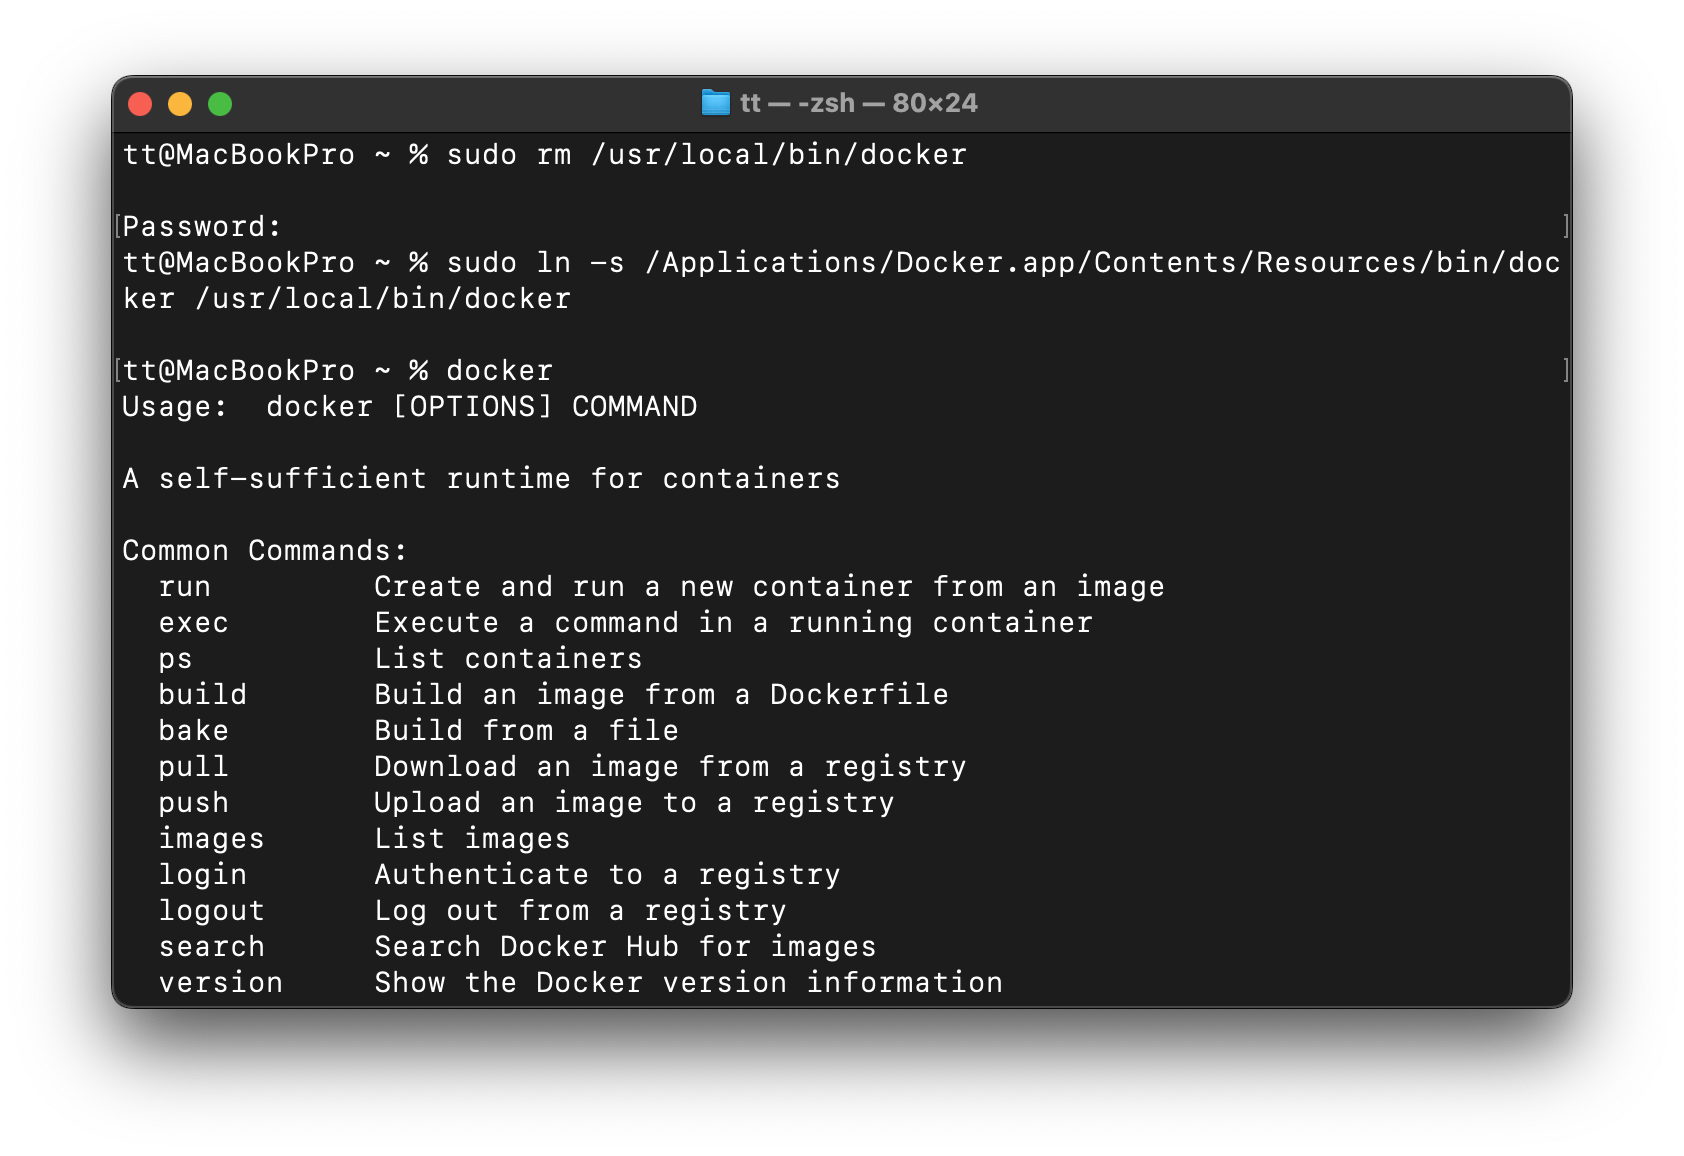Click the 'ps' command name
Image resolution: width=1684 pixels, height=1156 pixels.
176,659
